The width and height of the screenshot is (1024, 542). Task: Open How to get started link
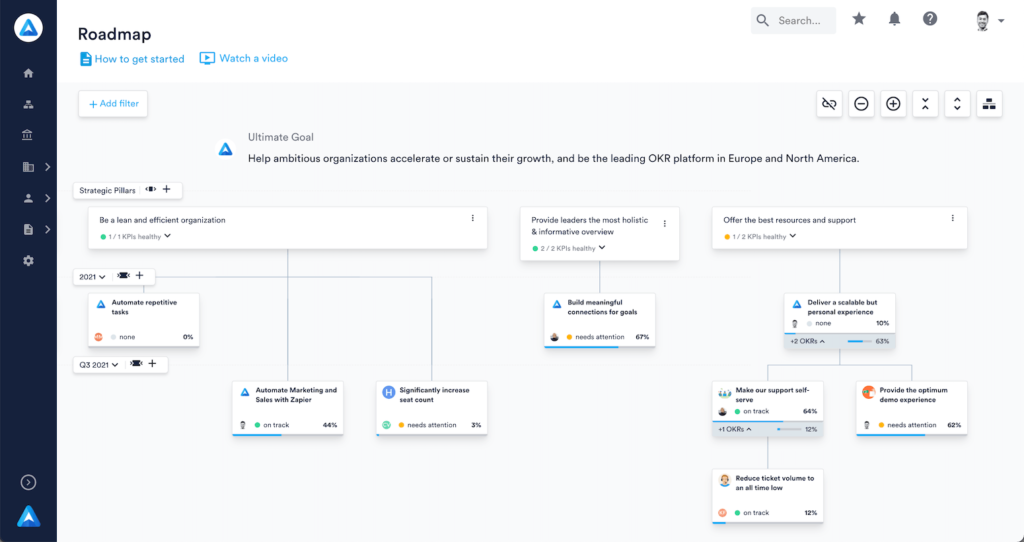tap(132, 59)
